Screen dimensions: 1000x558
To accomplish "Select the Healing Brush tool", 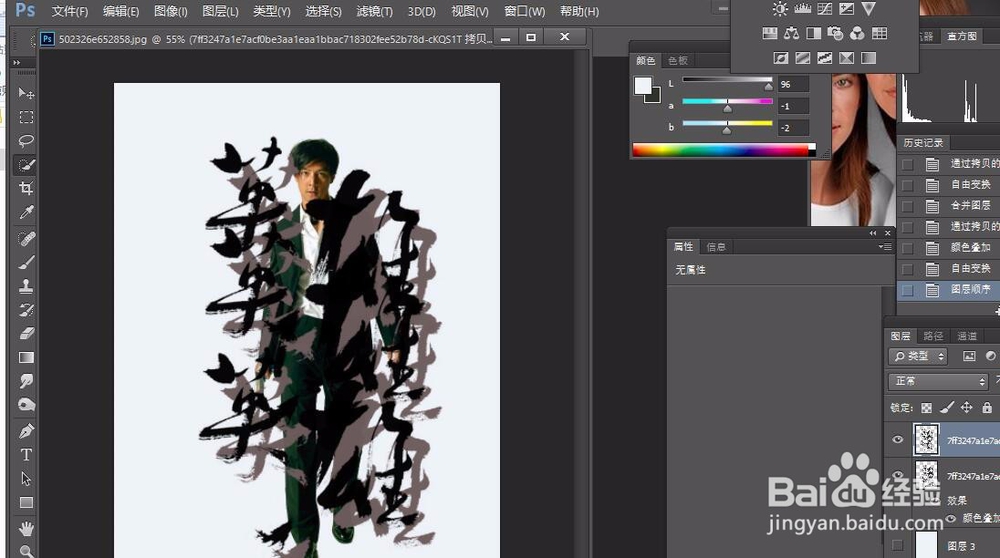I will pyautogui.click(x=26, y=239).
